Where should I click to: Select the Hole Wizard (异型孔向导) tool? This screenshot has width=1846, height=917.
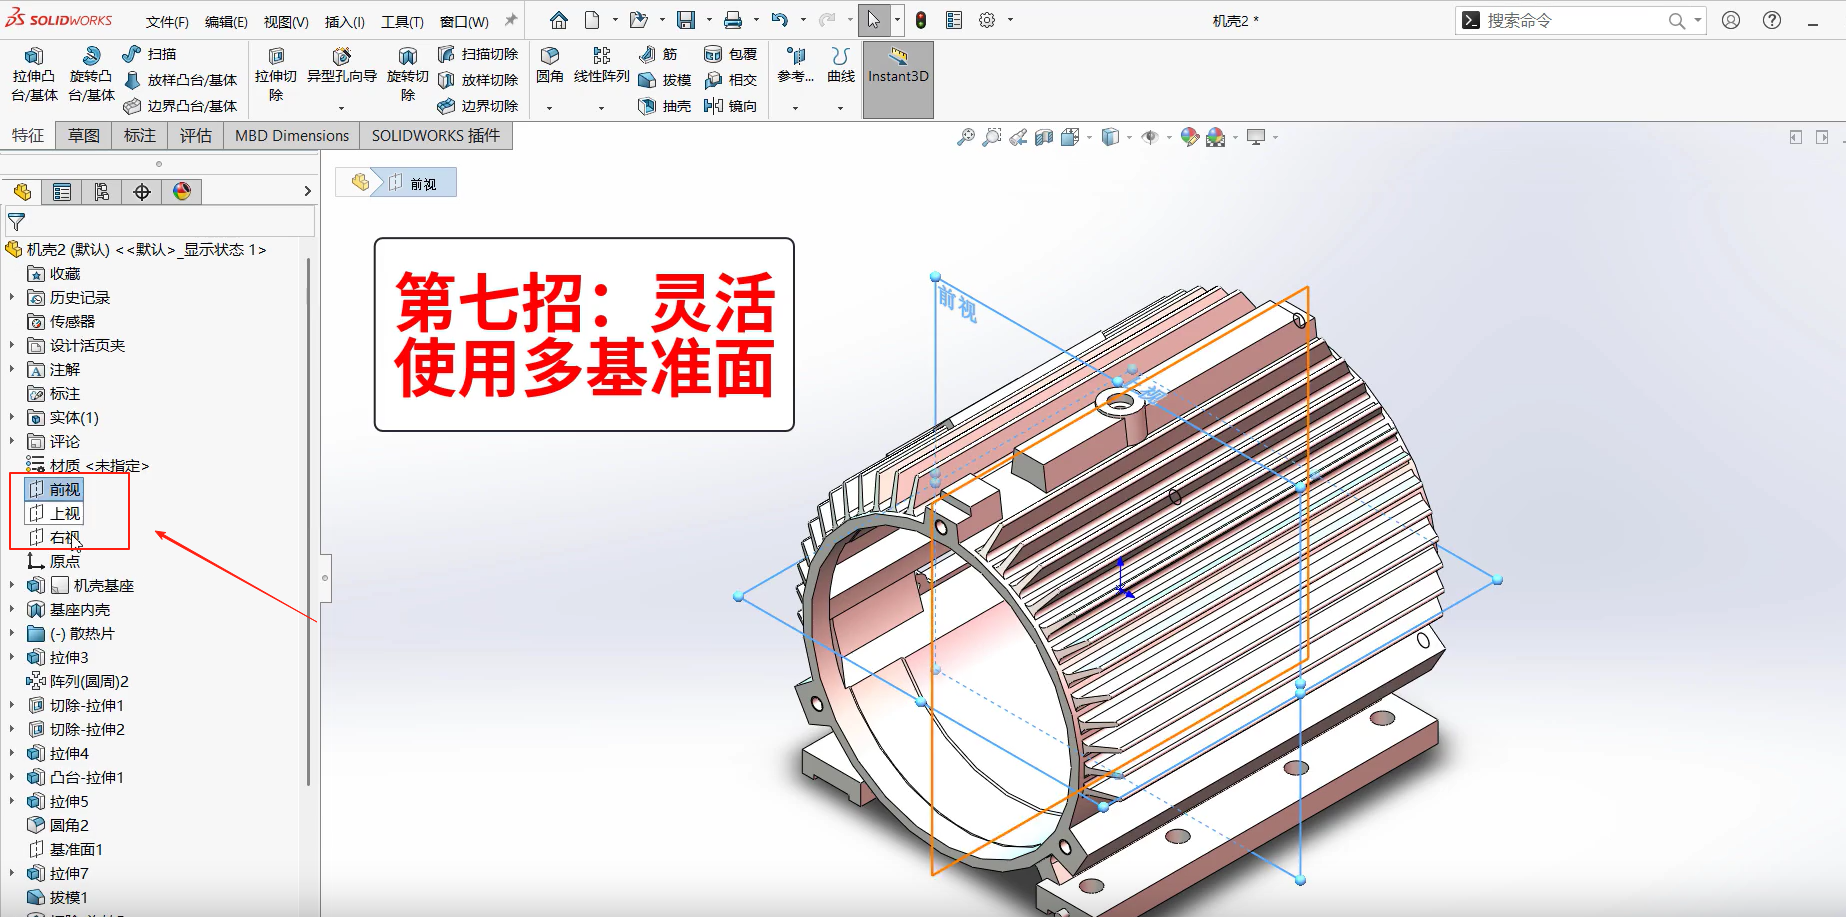coord(341,66)
